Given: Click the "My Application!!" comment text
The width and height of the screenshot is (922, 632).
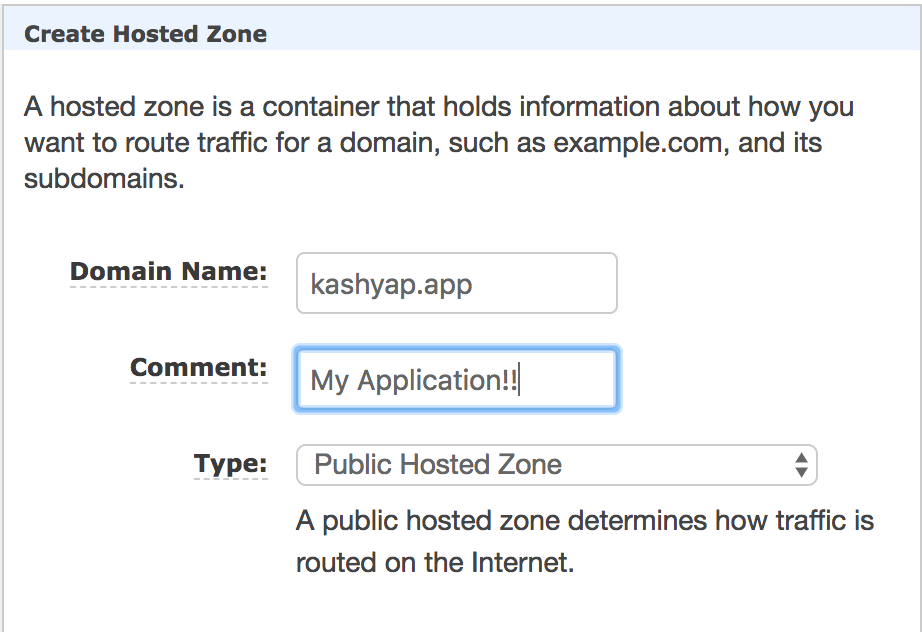Looking at the screenshot, I should coord(414,381).
